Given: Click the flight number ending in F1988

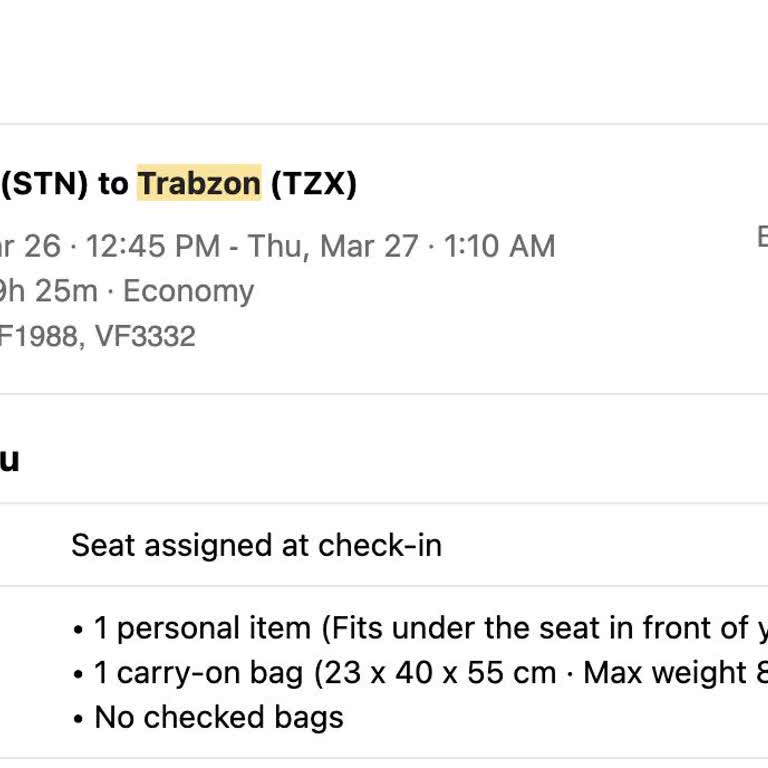Looking at the screenshot, I should [x=38, y=336].
